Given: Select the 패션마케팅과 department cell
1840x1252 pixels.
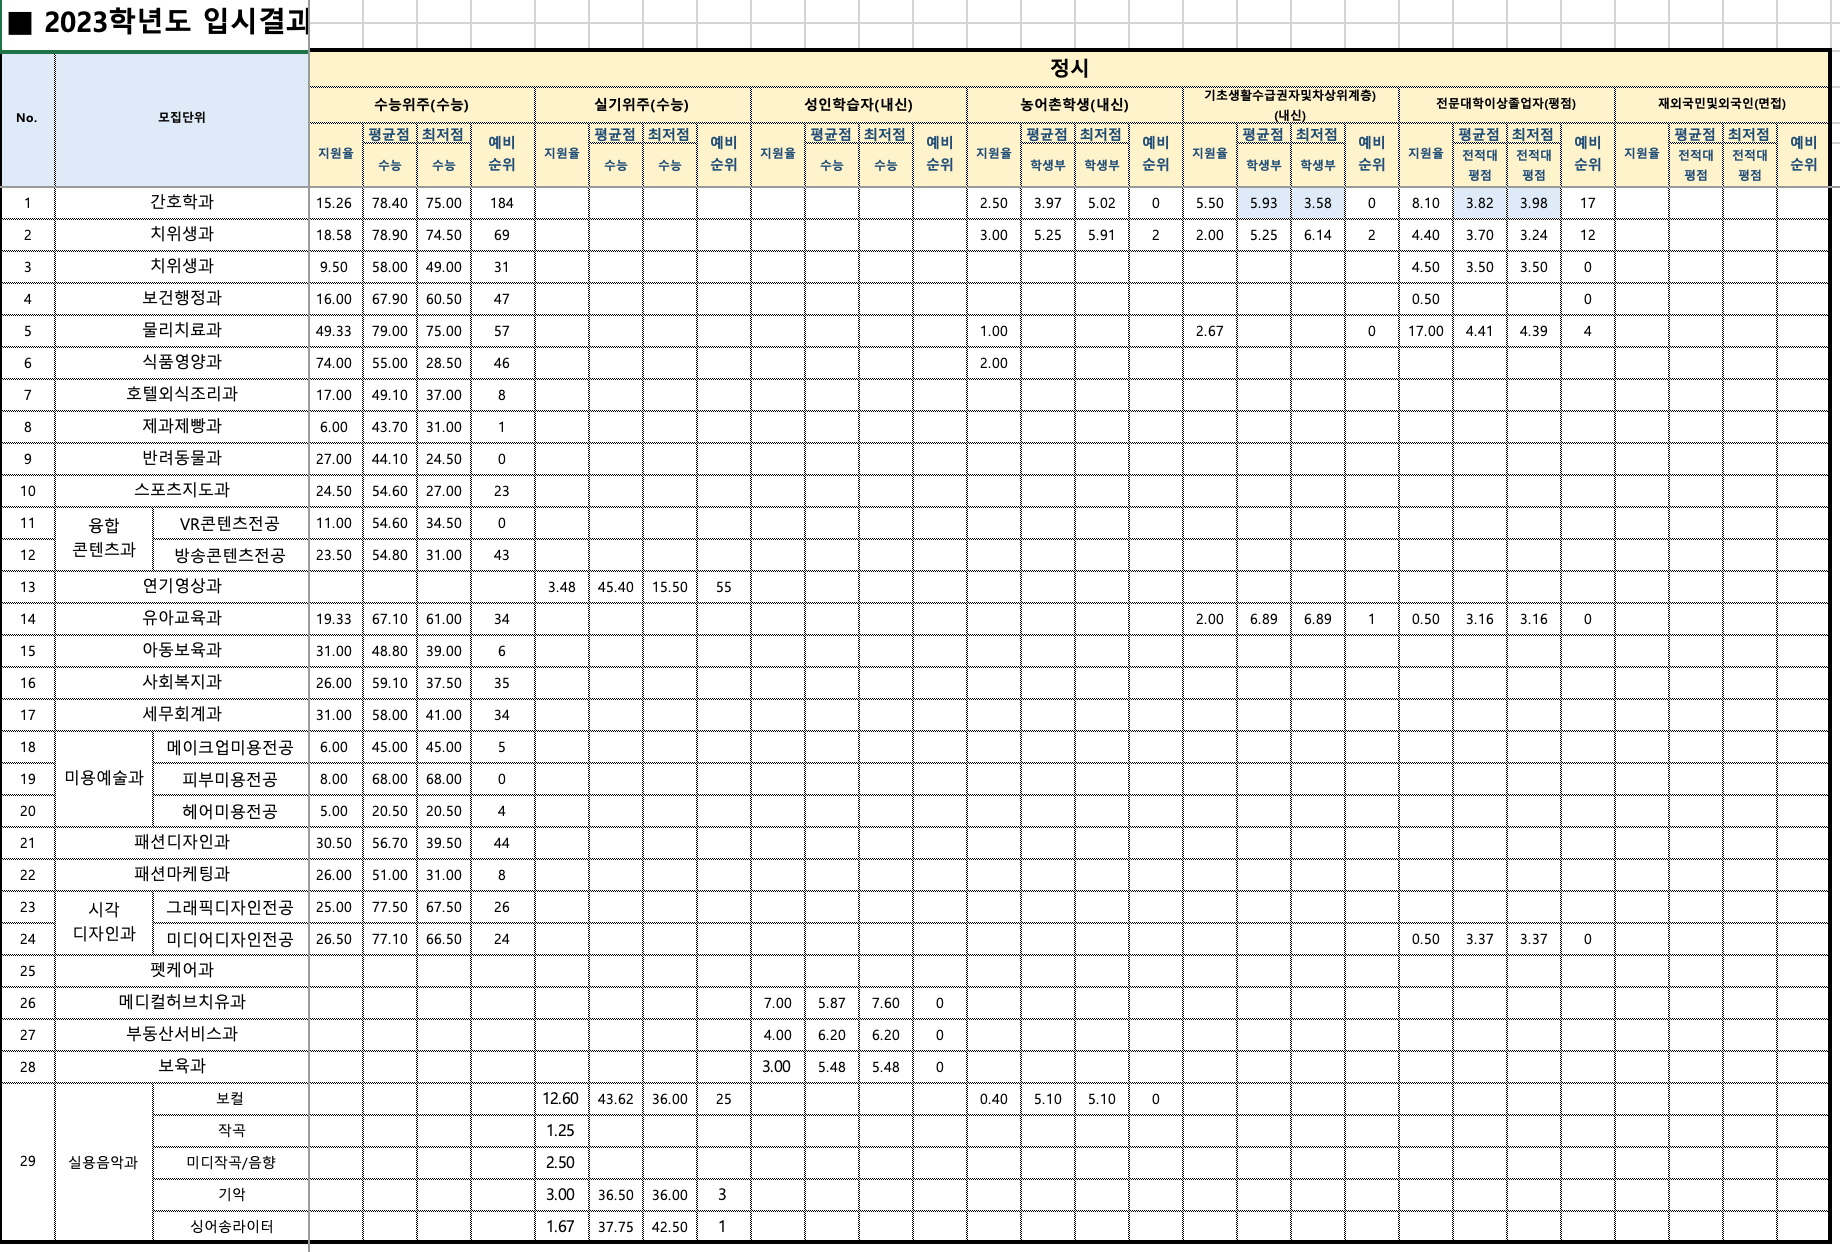Looking at the screenshot, I should (182, 874).
